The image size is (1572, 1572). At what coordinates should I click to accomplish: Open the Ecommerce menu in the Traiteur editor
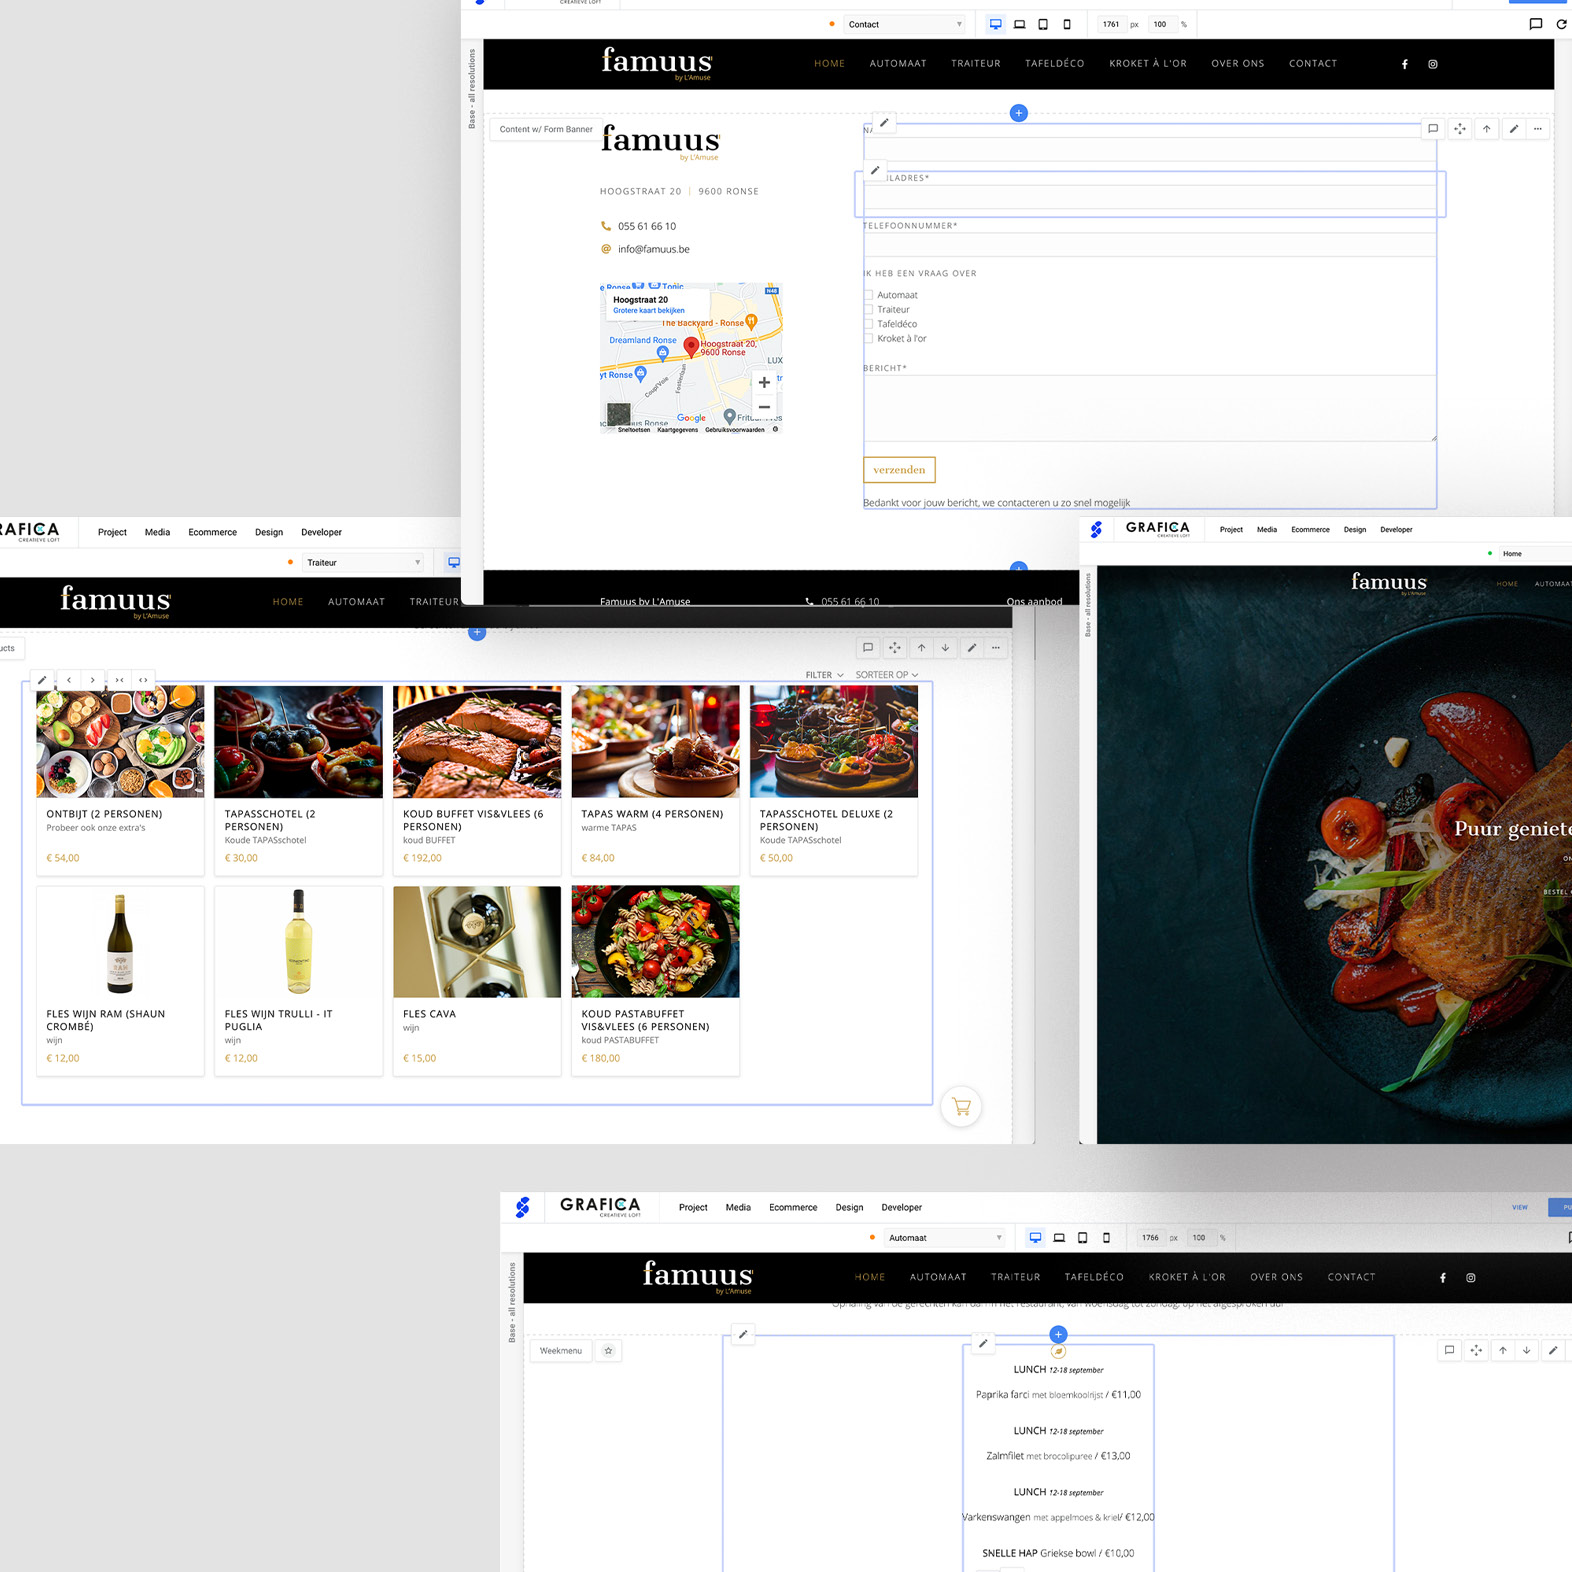click(x=212, y=533)
